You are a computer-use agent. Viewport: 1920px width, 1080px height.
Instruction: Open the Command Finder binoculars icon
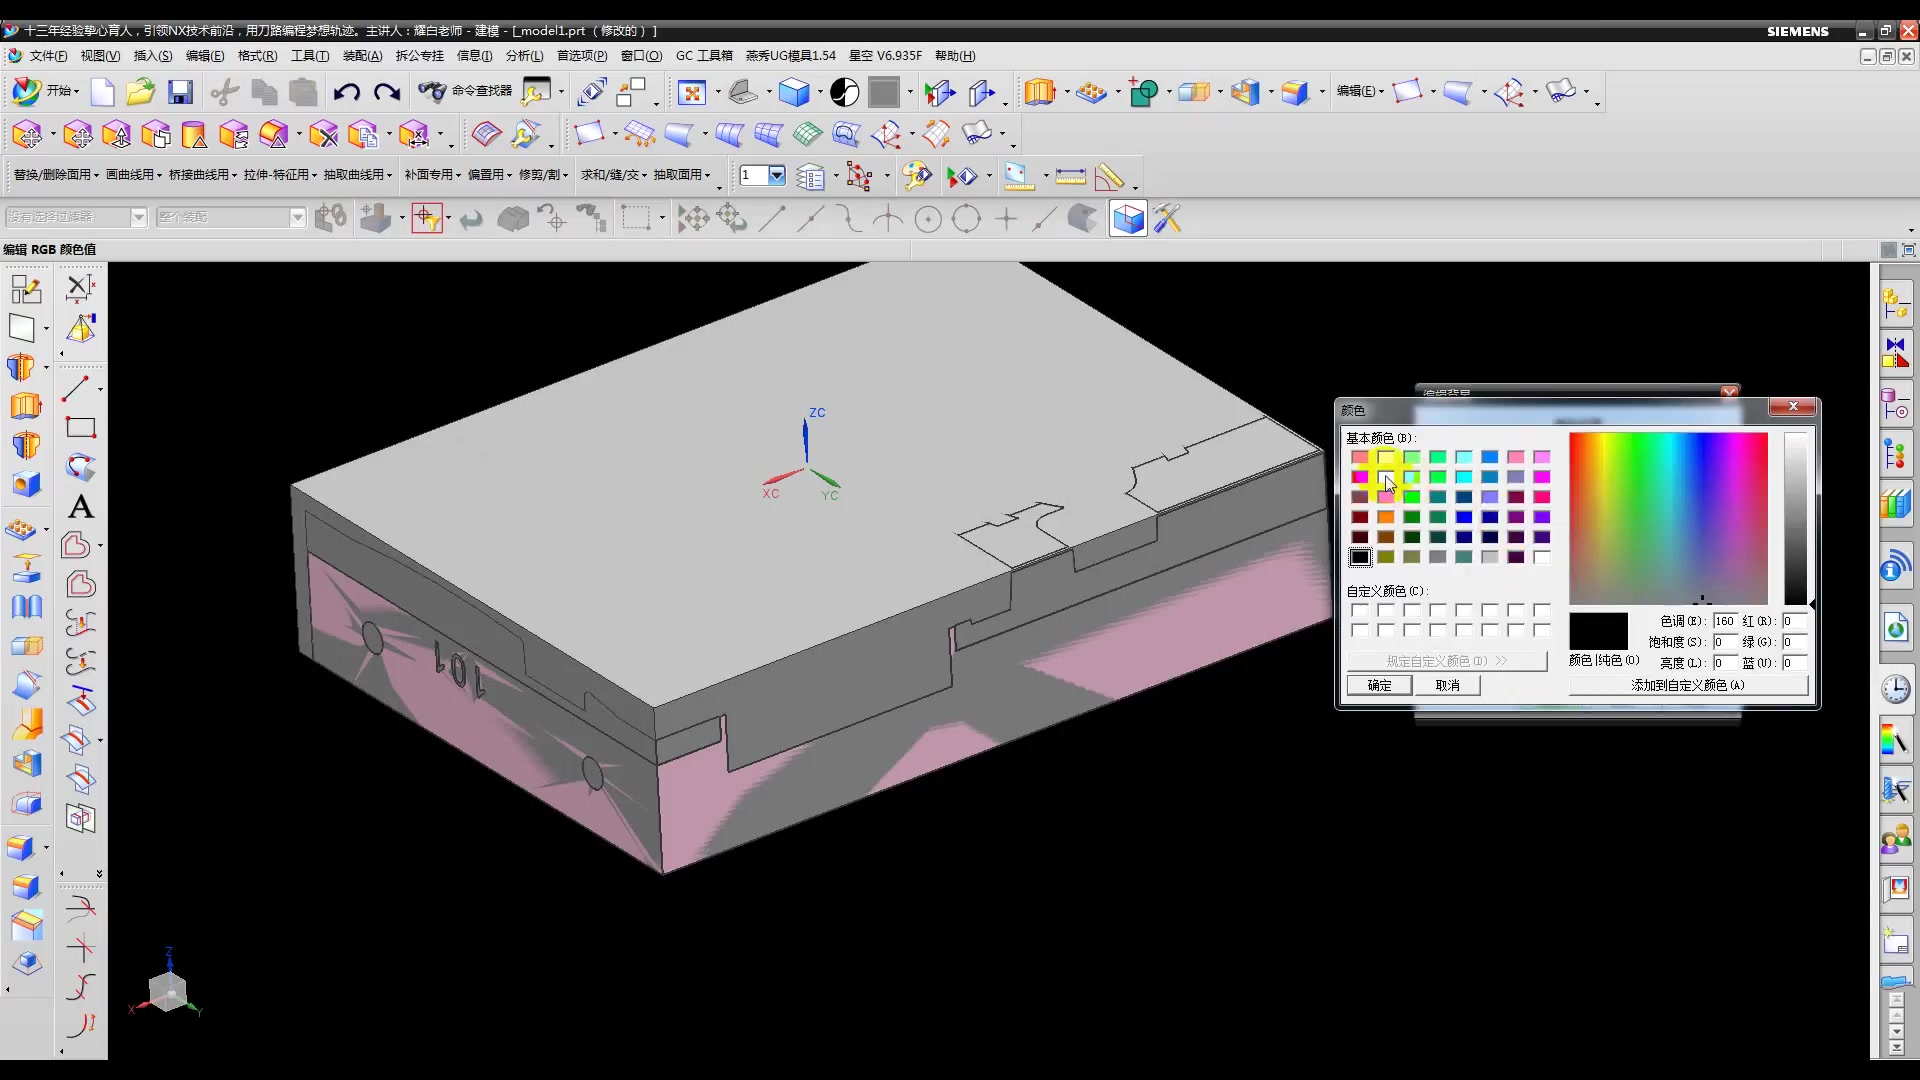(431, 91)
